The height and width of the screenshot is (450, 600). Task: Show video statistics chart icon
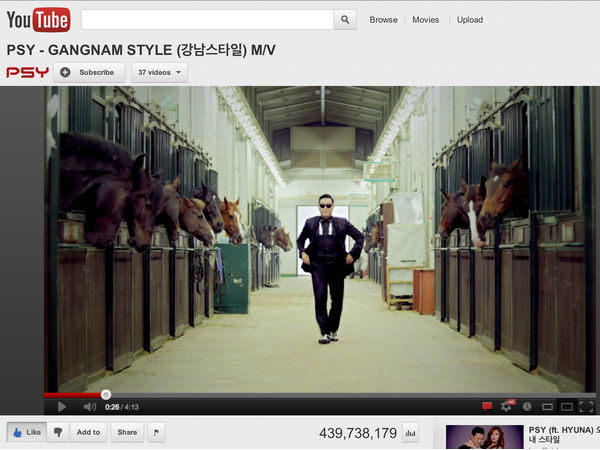tap(410, 433)
